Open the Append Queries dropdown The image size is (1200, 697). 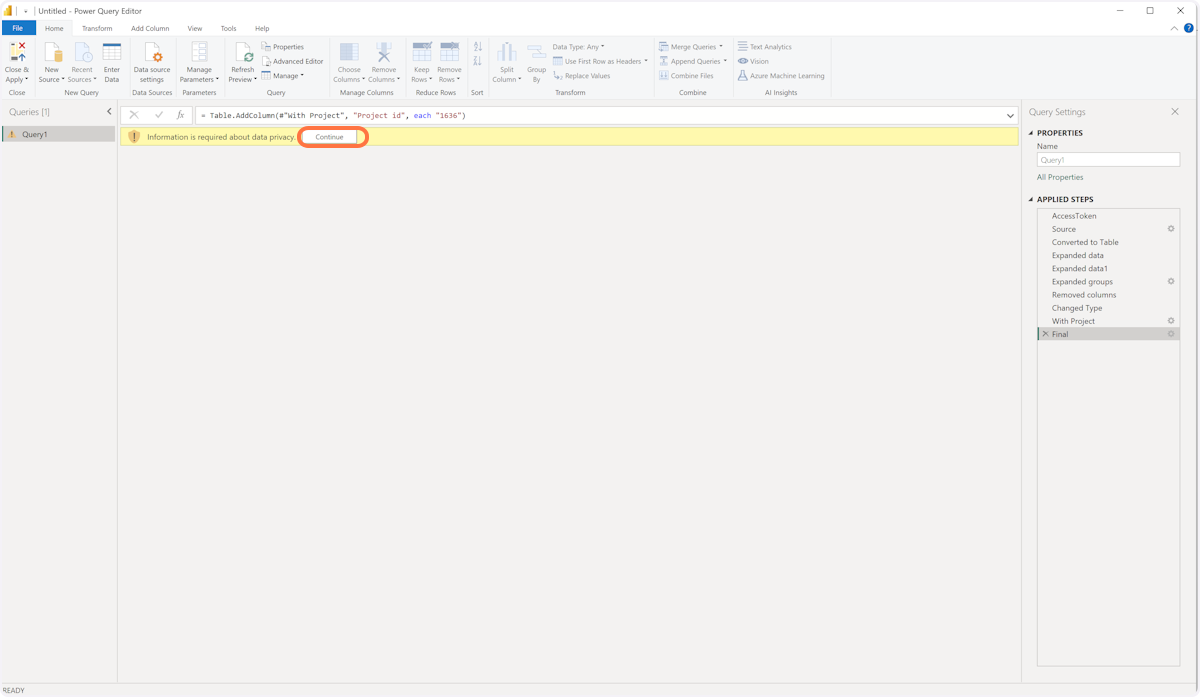point(693,61)
